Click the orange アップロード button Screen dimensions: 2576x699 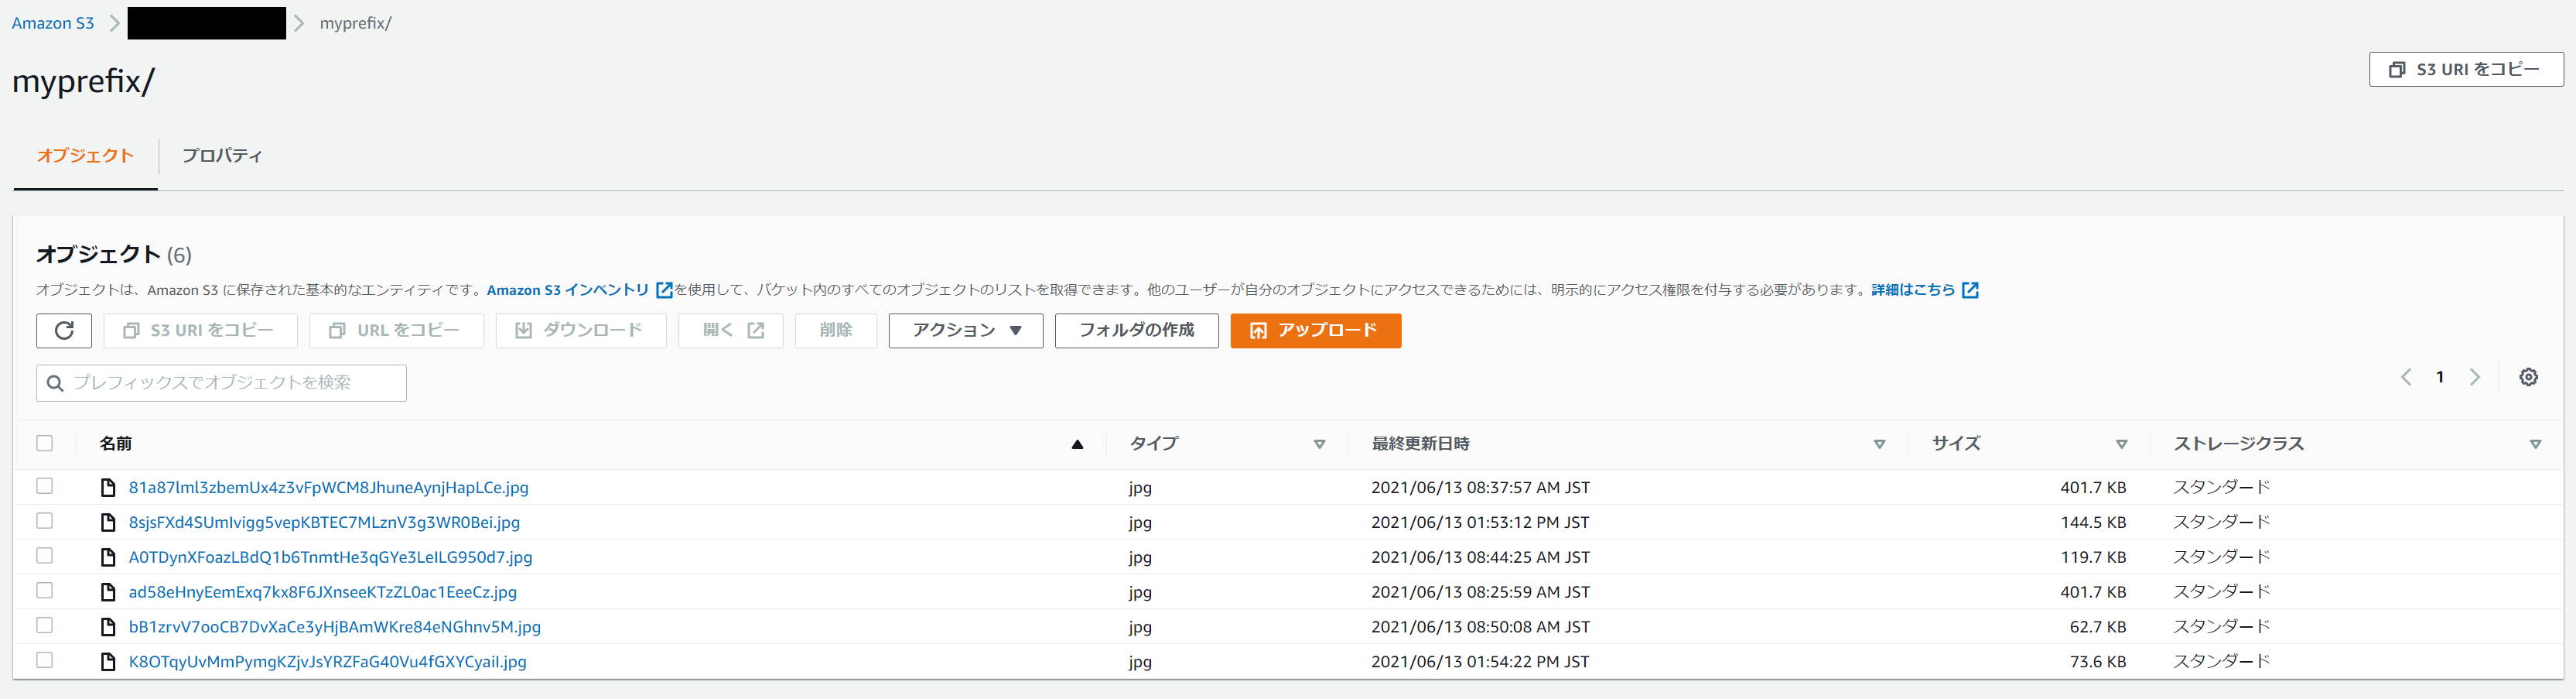tap(1315, 330)
